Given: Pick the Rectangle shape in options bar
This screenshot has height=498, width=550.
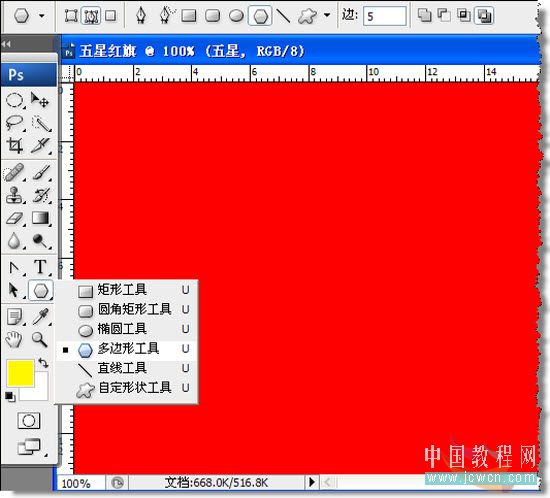Looking at the screenshot, I should point(189,16).
